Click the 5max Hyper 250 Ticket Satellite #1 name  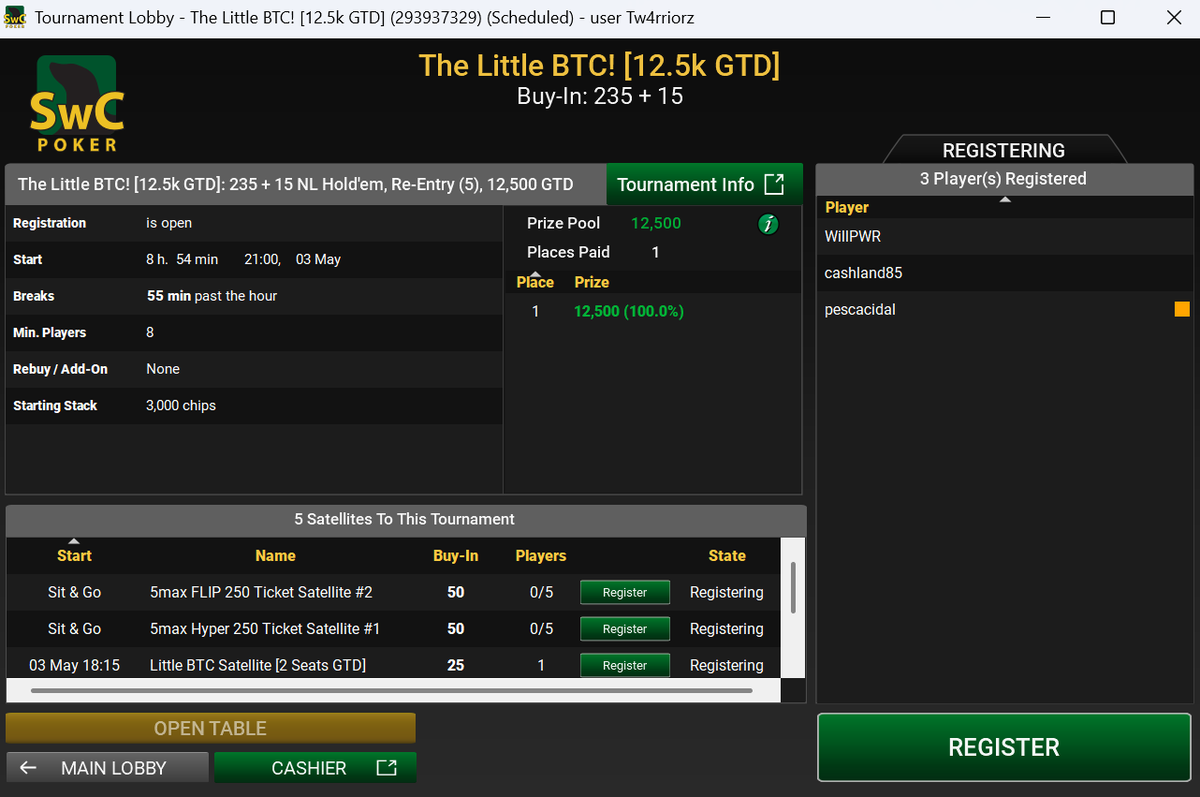click(265, 629)
